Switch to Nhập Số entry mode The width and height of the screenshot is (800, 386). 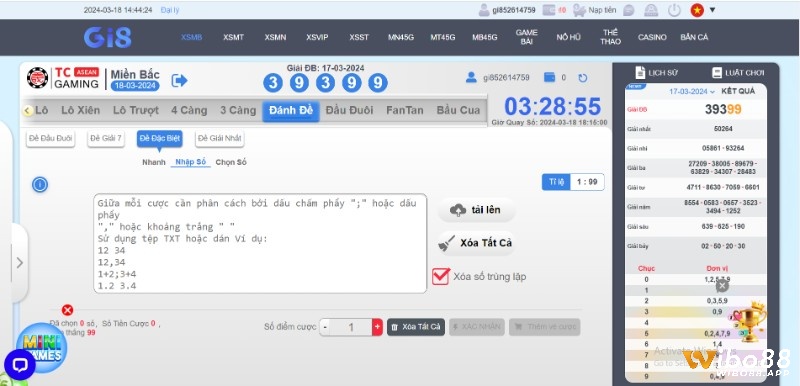(x=191, y=162)
